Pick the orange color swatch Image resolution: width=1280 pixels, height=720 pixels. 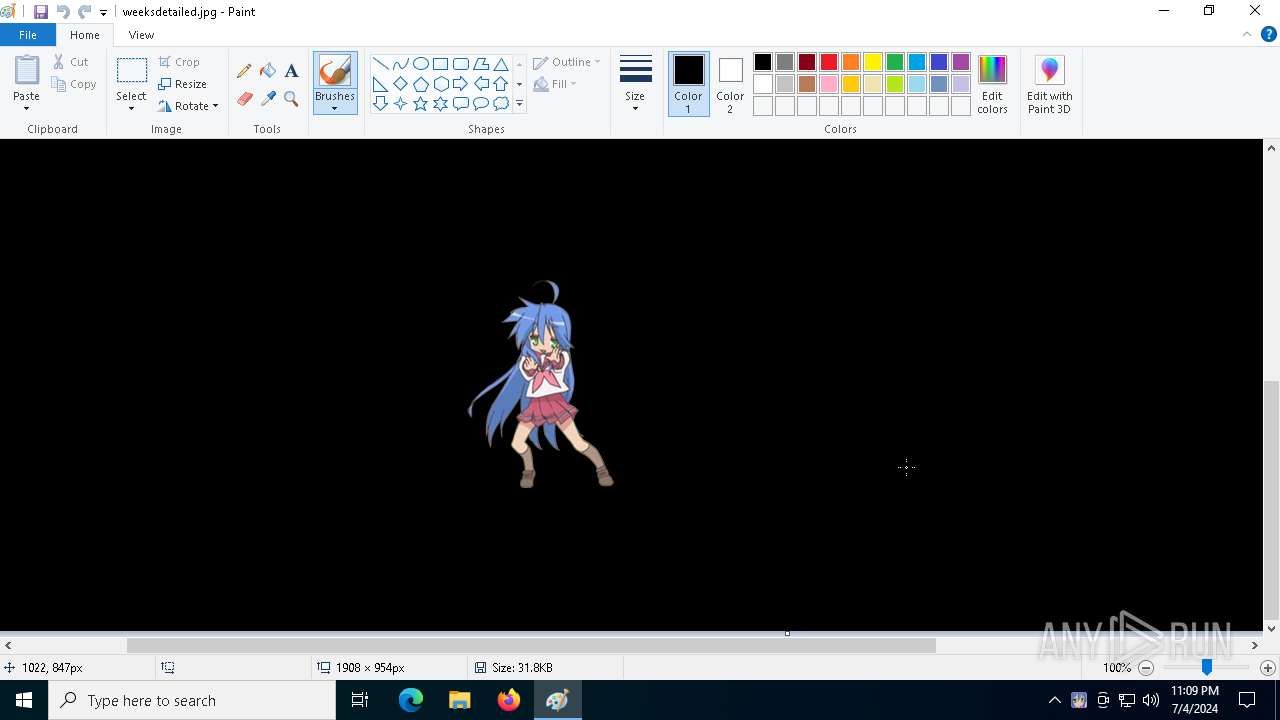[x=851, y=62]
